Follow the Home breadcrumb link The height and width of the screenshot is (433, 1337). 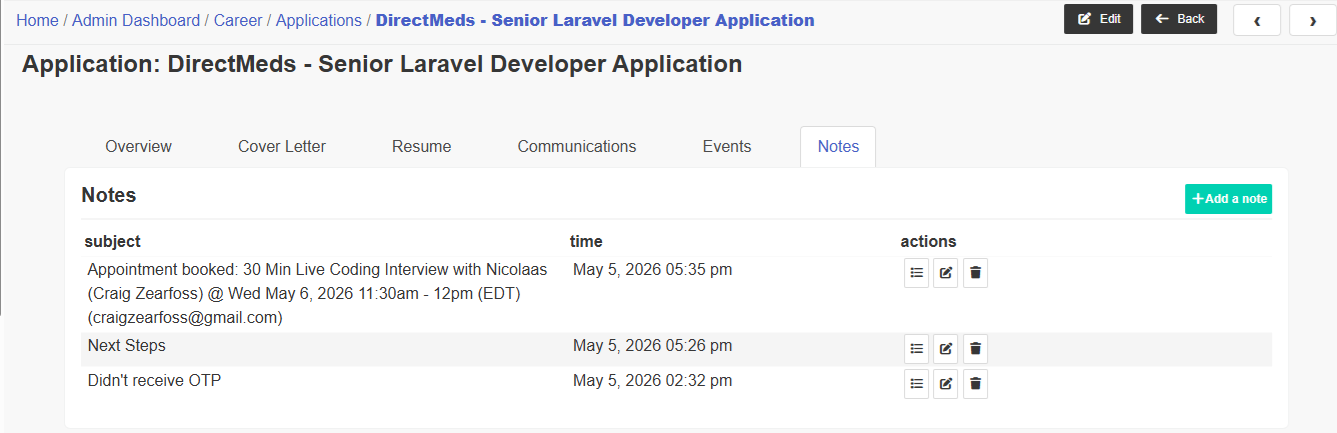click(37, 20)
